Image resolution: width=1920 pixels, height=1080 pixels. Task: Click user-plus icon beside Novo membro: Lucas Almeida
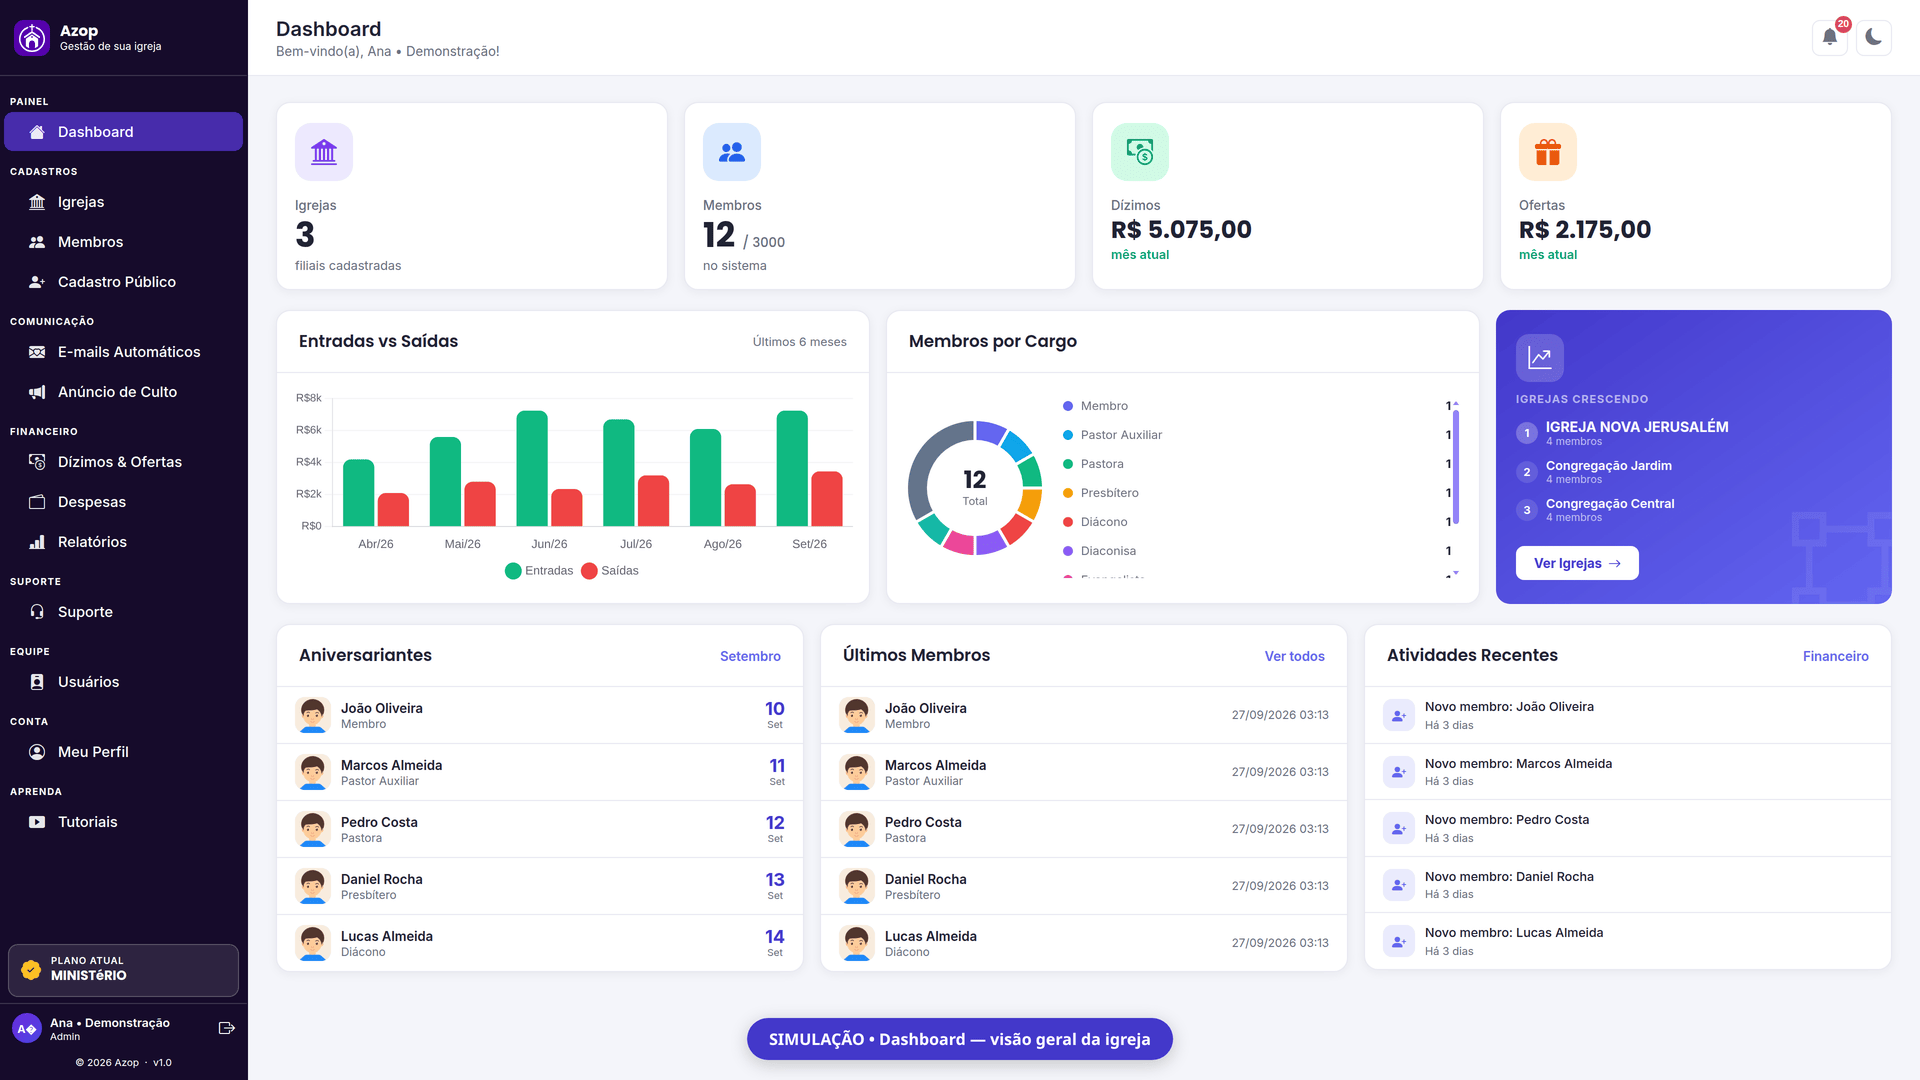1399,941
